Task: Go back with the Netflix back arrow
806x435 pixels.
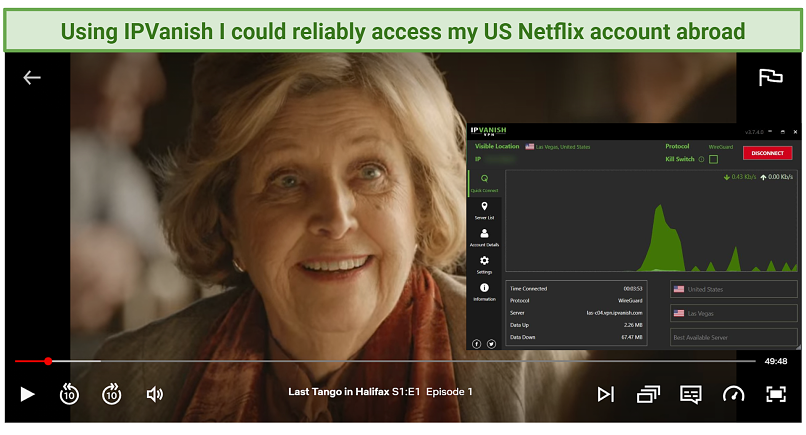Action: [x=32, y=78]
